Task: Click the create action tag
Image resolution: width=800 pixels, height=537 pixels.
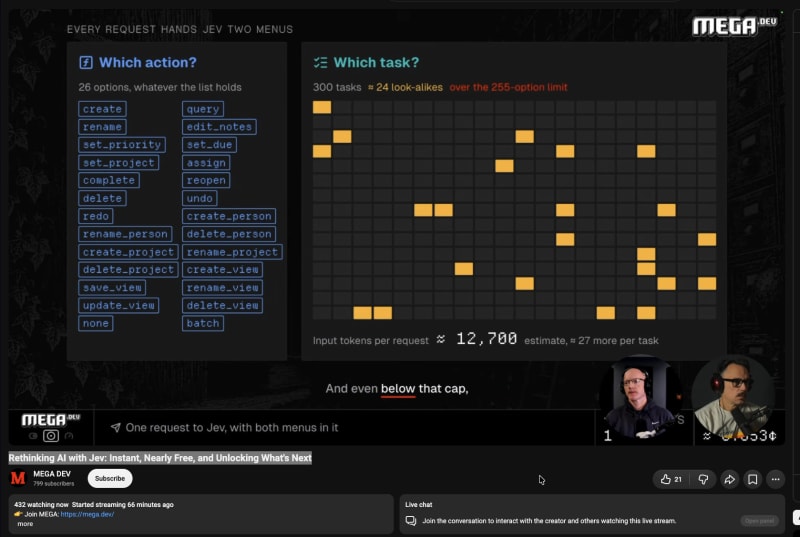Action: click(x=103, y=109)
